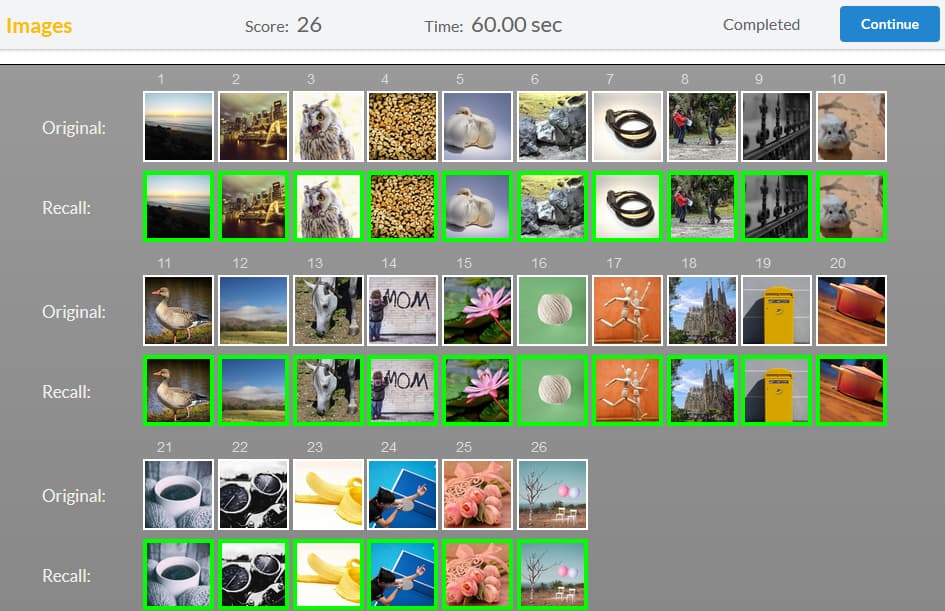
Task: Open the night city skyline in Recall row
Action: (x=254, y=207)
